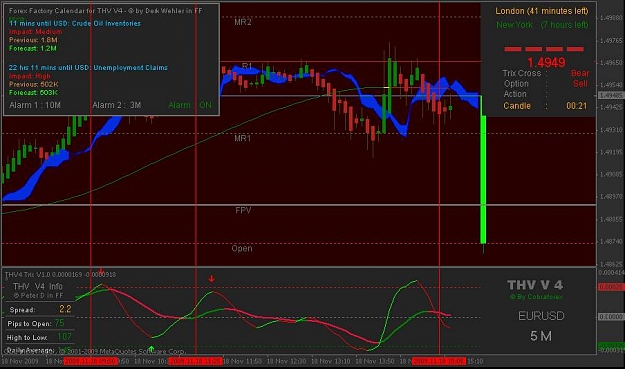The height and width of the screenshot is (369, 625).
Task: Click the large red 1.4949 price
Action: coord(546,62)
